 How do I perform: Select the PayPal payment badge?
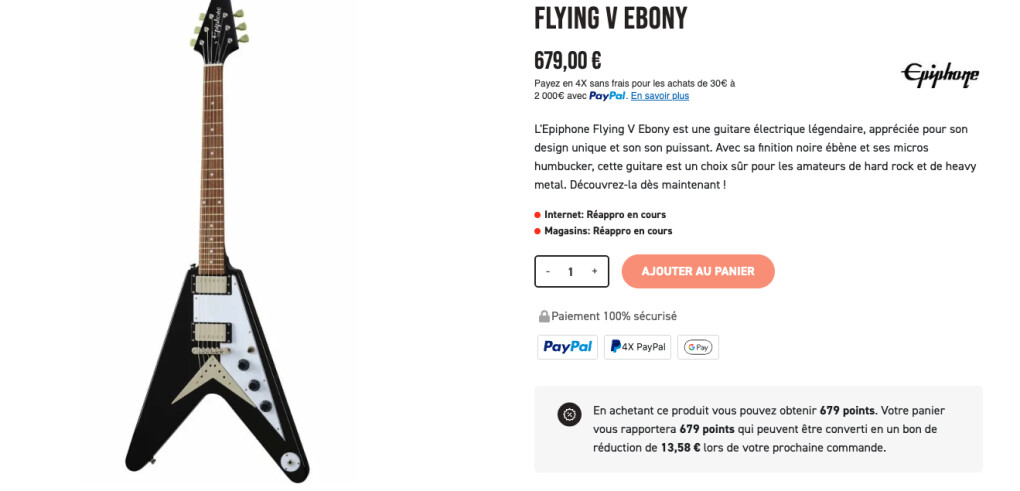(567, 347)
